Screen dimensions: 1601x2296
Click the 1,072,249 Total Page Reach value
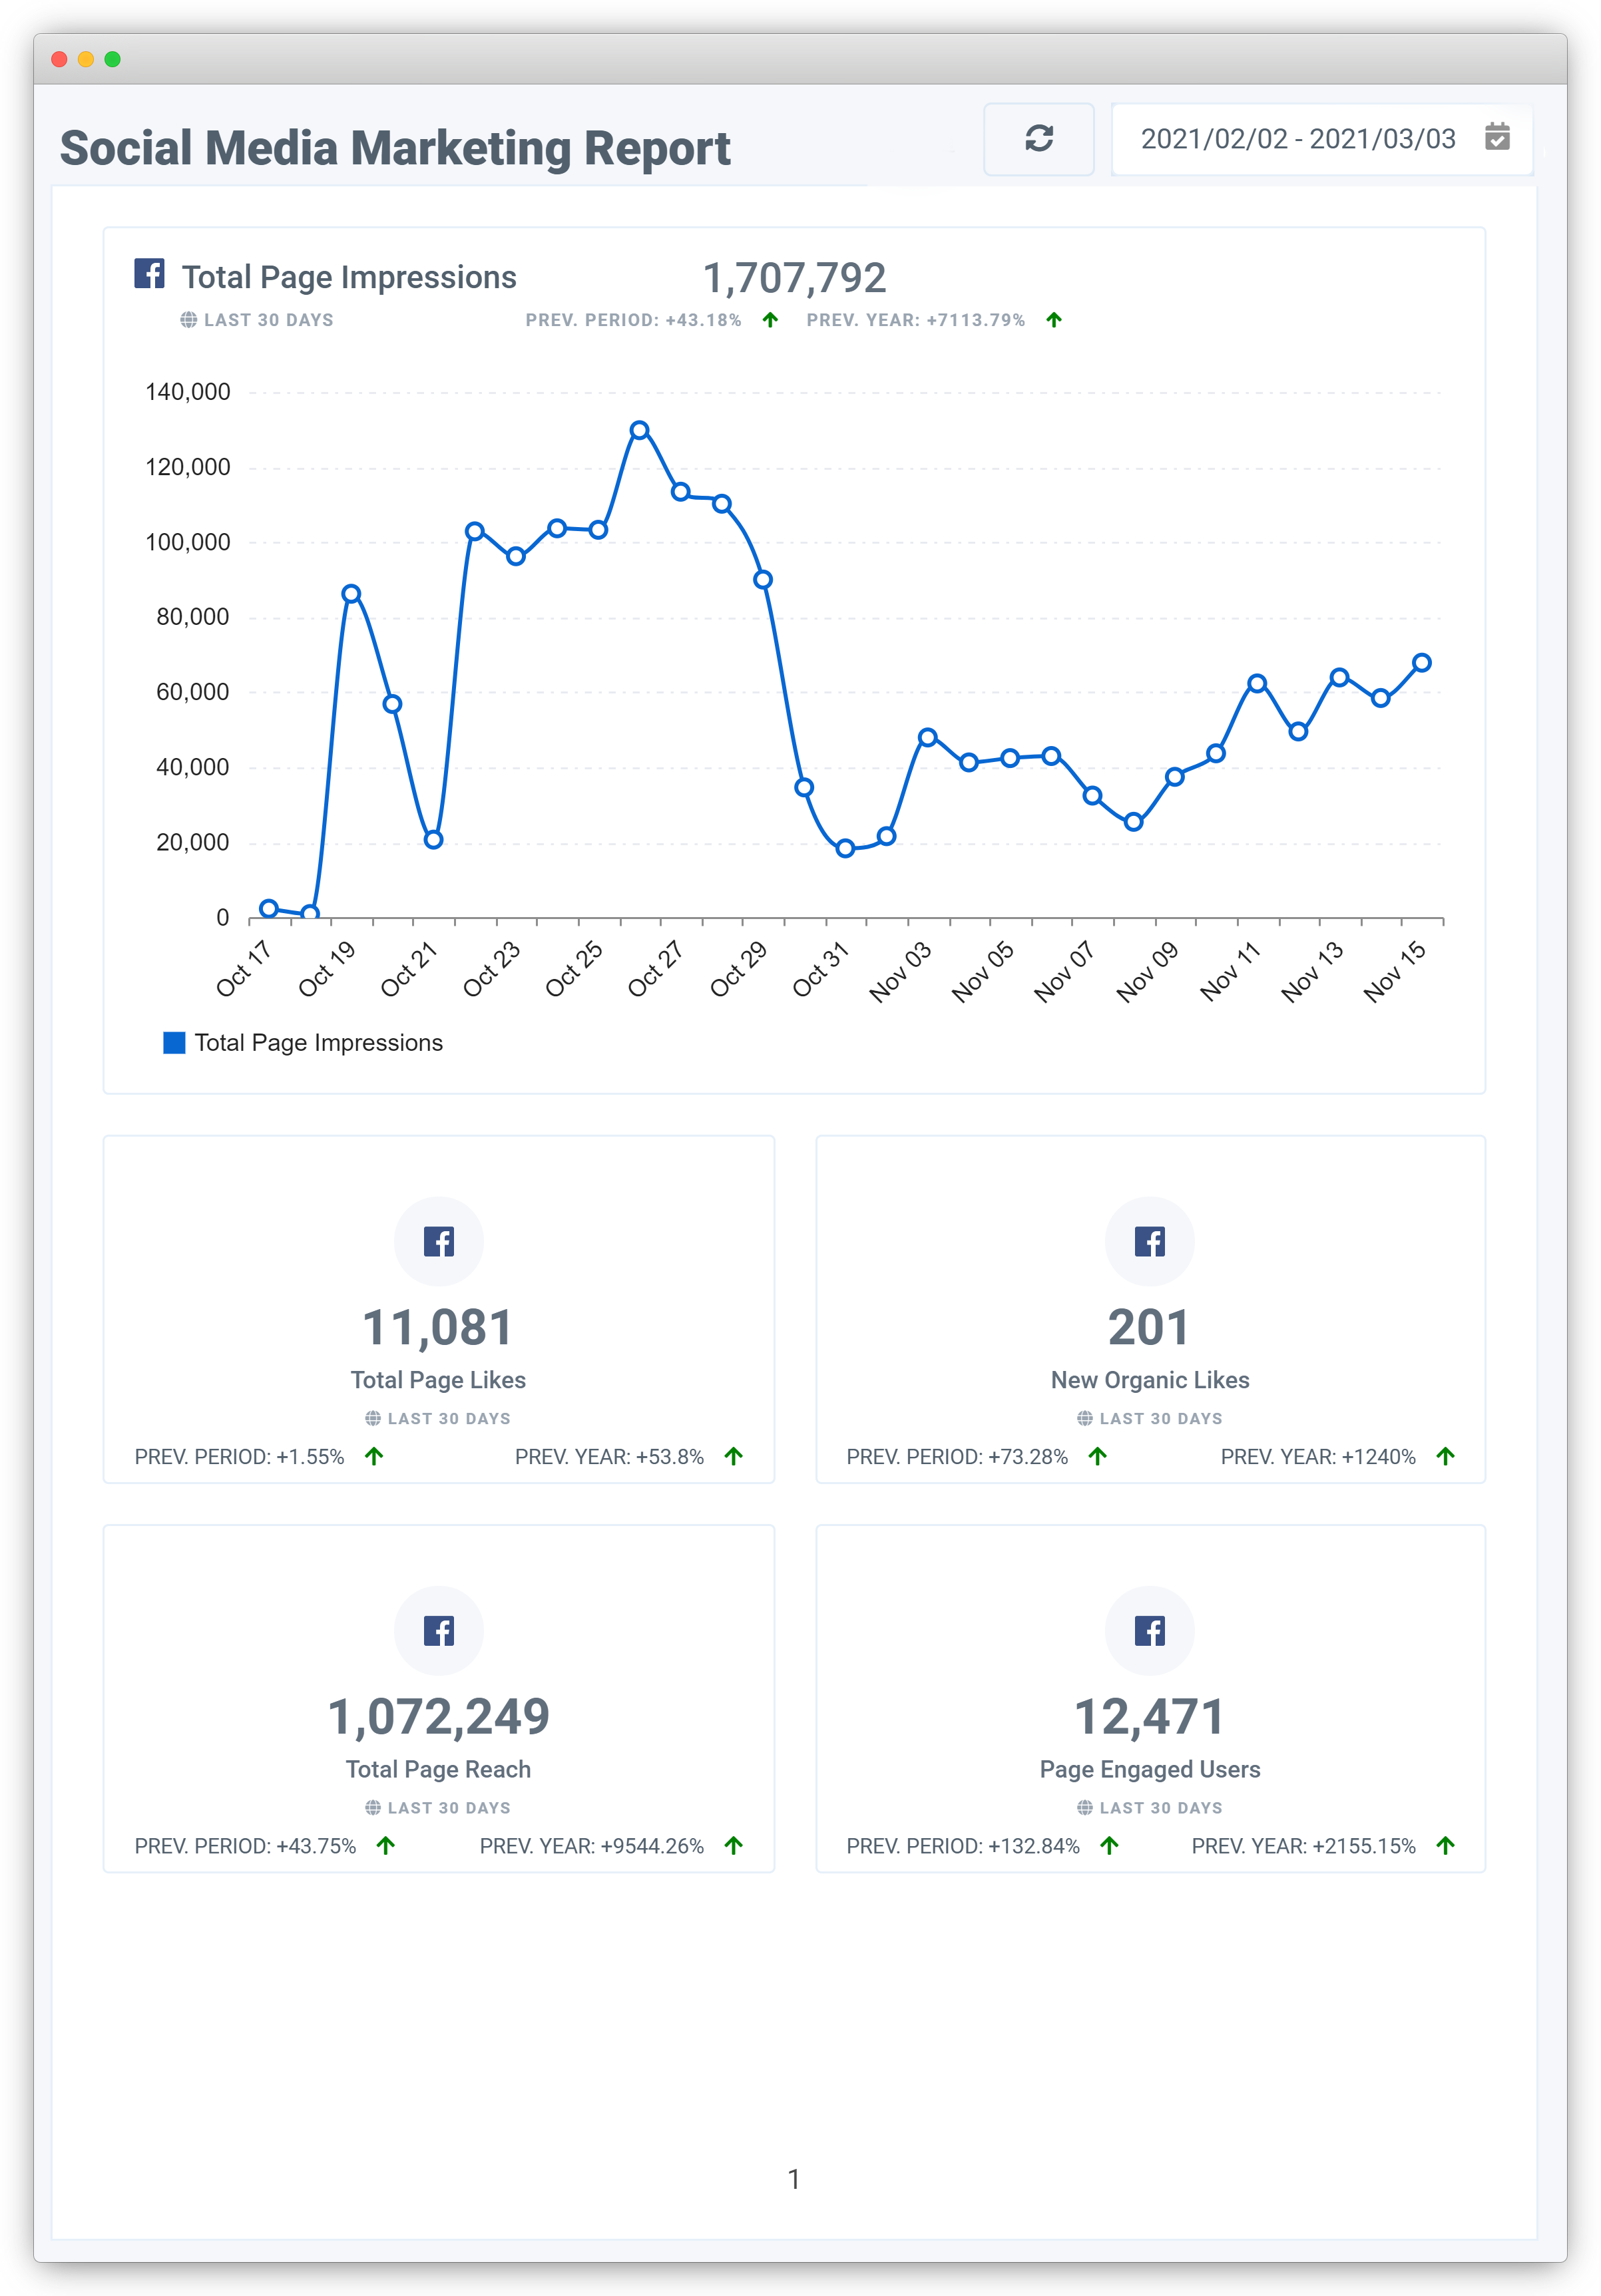click(439, 1717)
